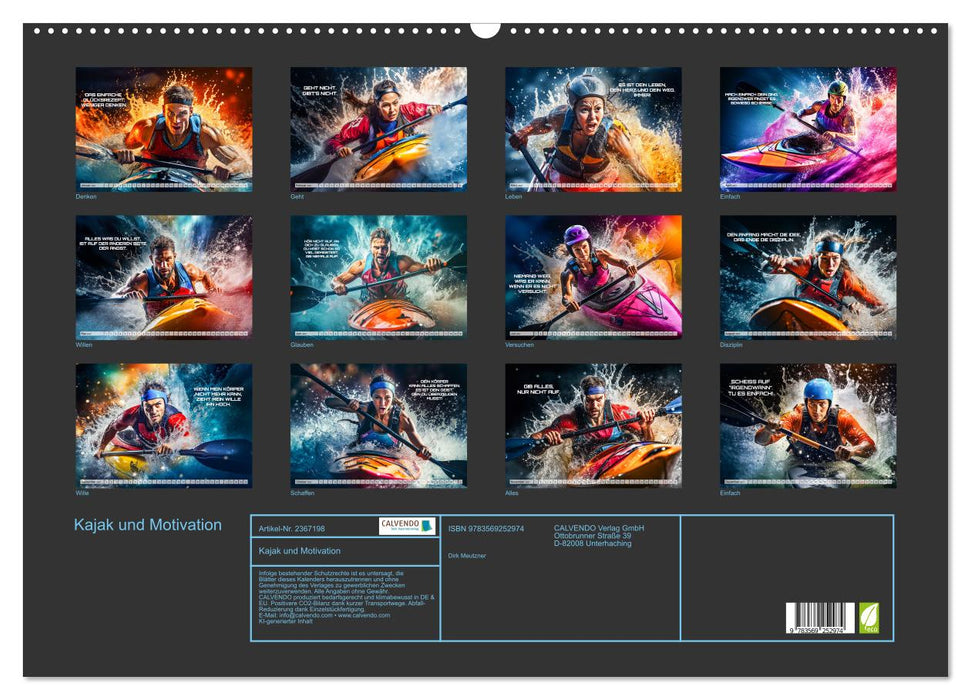The height and width of the screenshot is (700, 971).
Task: Open the thumbnail above the Glauben caption
Action: (378, 277)
